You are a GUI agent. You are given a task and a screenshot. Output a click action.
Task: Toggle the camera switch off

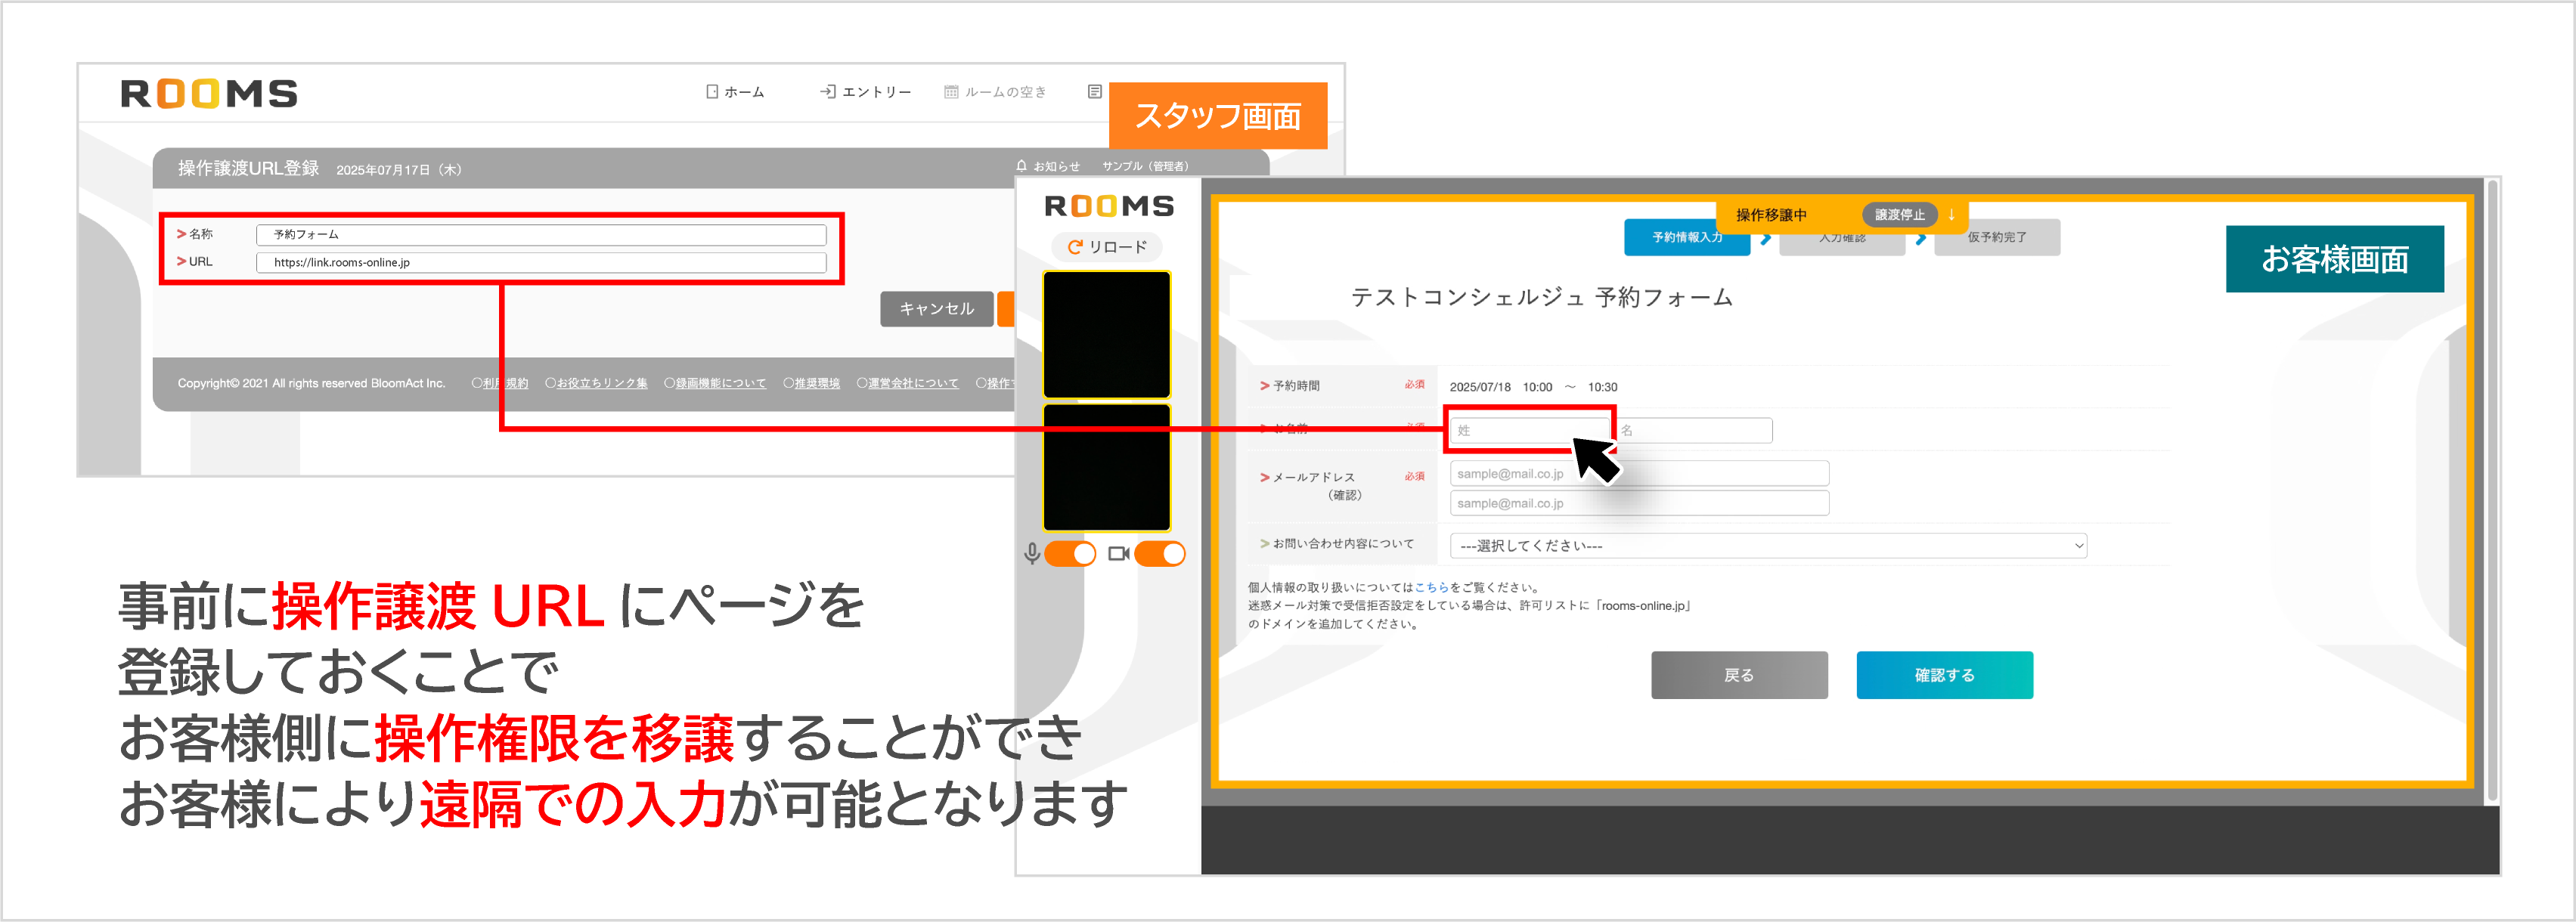point(1160,553)
